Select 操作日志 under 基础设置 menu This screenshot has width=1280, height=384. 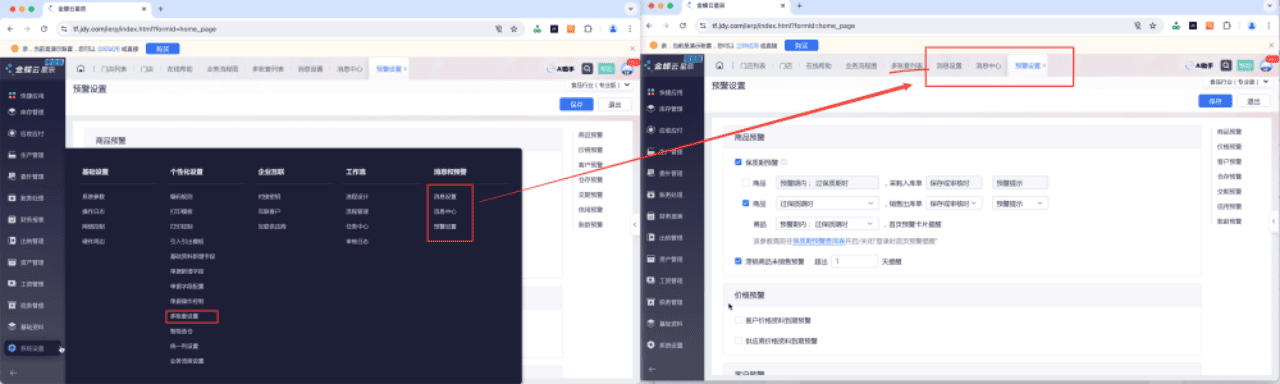pos(93,212)
